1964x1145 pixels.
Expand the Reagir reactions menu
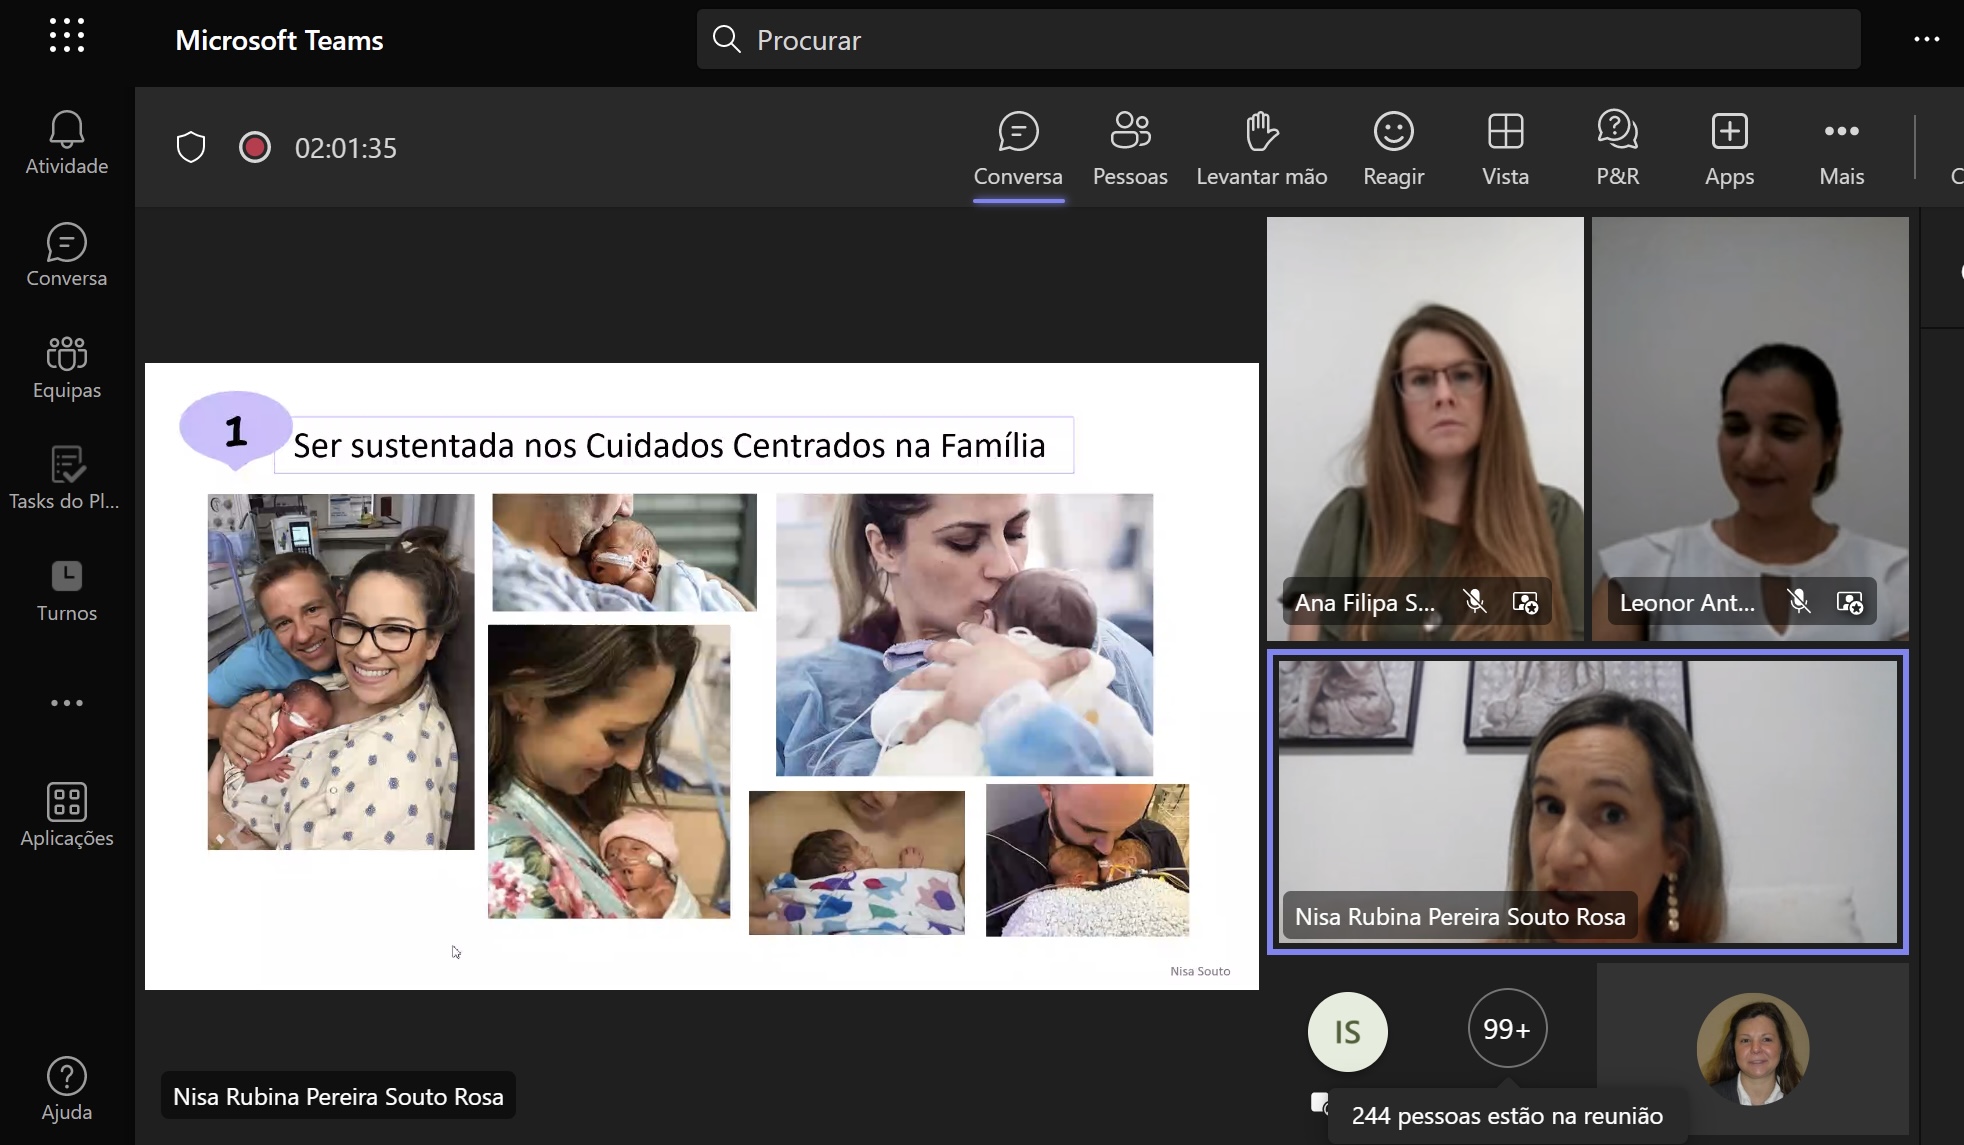point(1393,148)
